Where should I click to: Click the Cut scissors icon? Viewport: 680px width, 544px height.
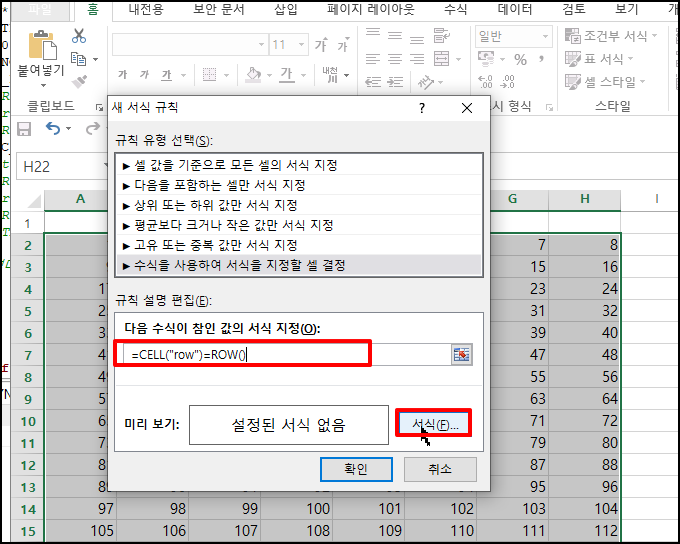[79, 36]
